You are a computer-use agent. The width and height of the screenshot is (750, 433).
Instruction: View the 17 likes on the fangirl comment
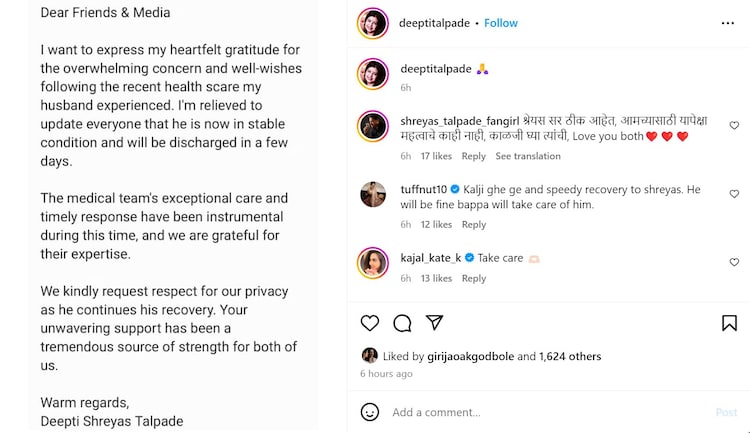(436, 156)
